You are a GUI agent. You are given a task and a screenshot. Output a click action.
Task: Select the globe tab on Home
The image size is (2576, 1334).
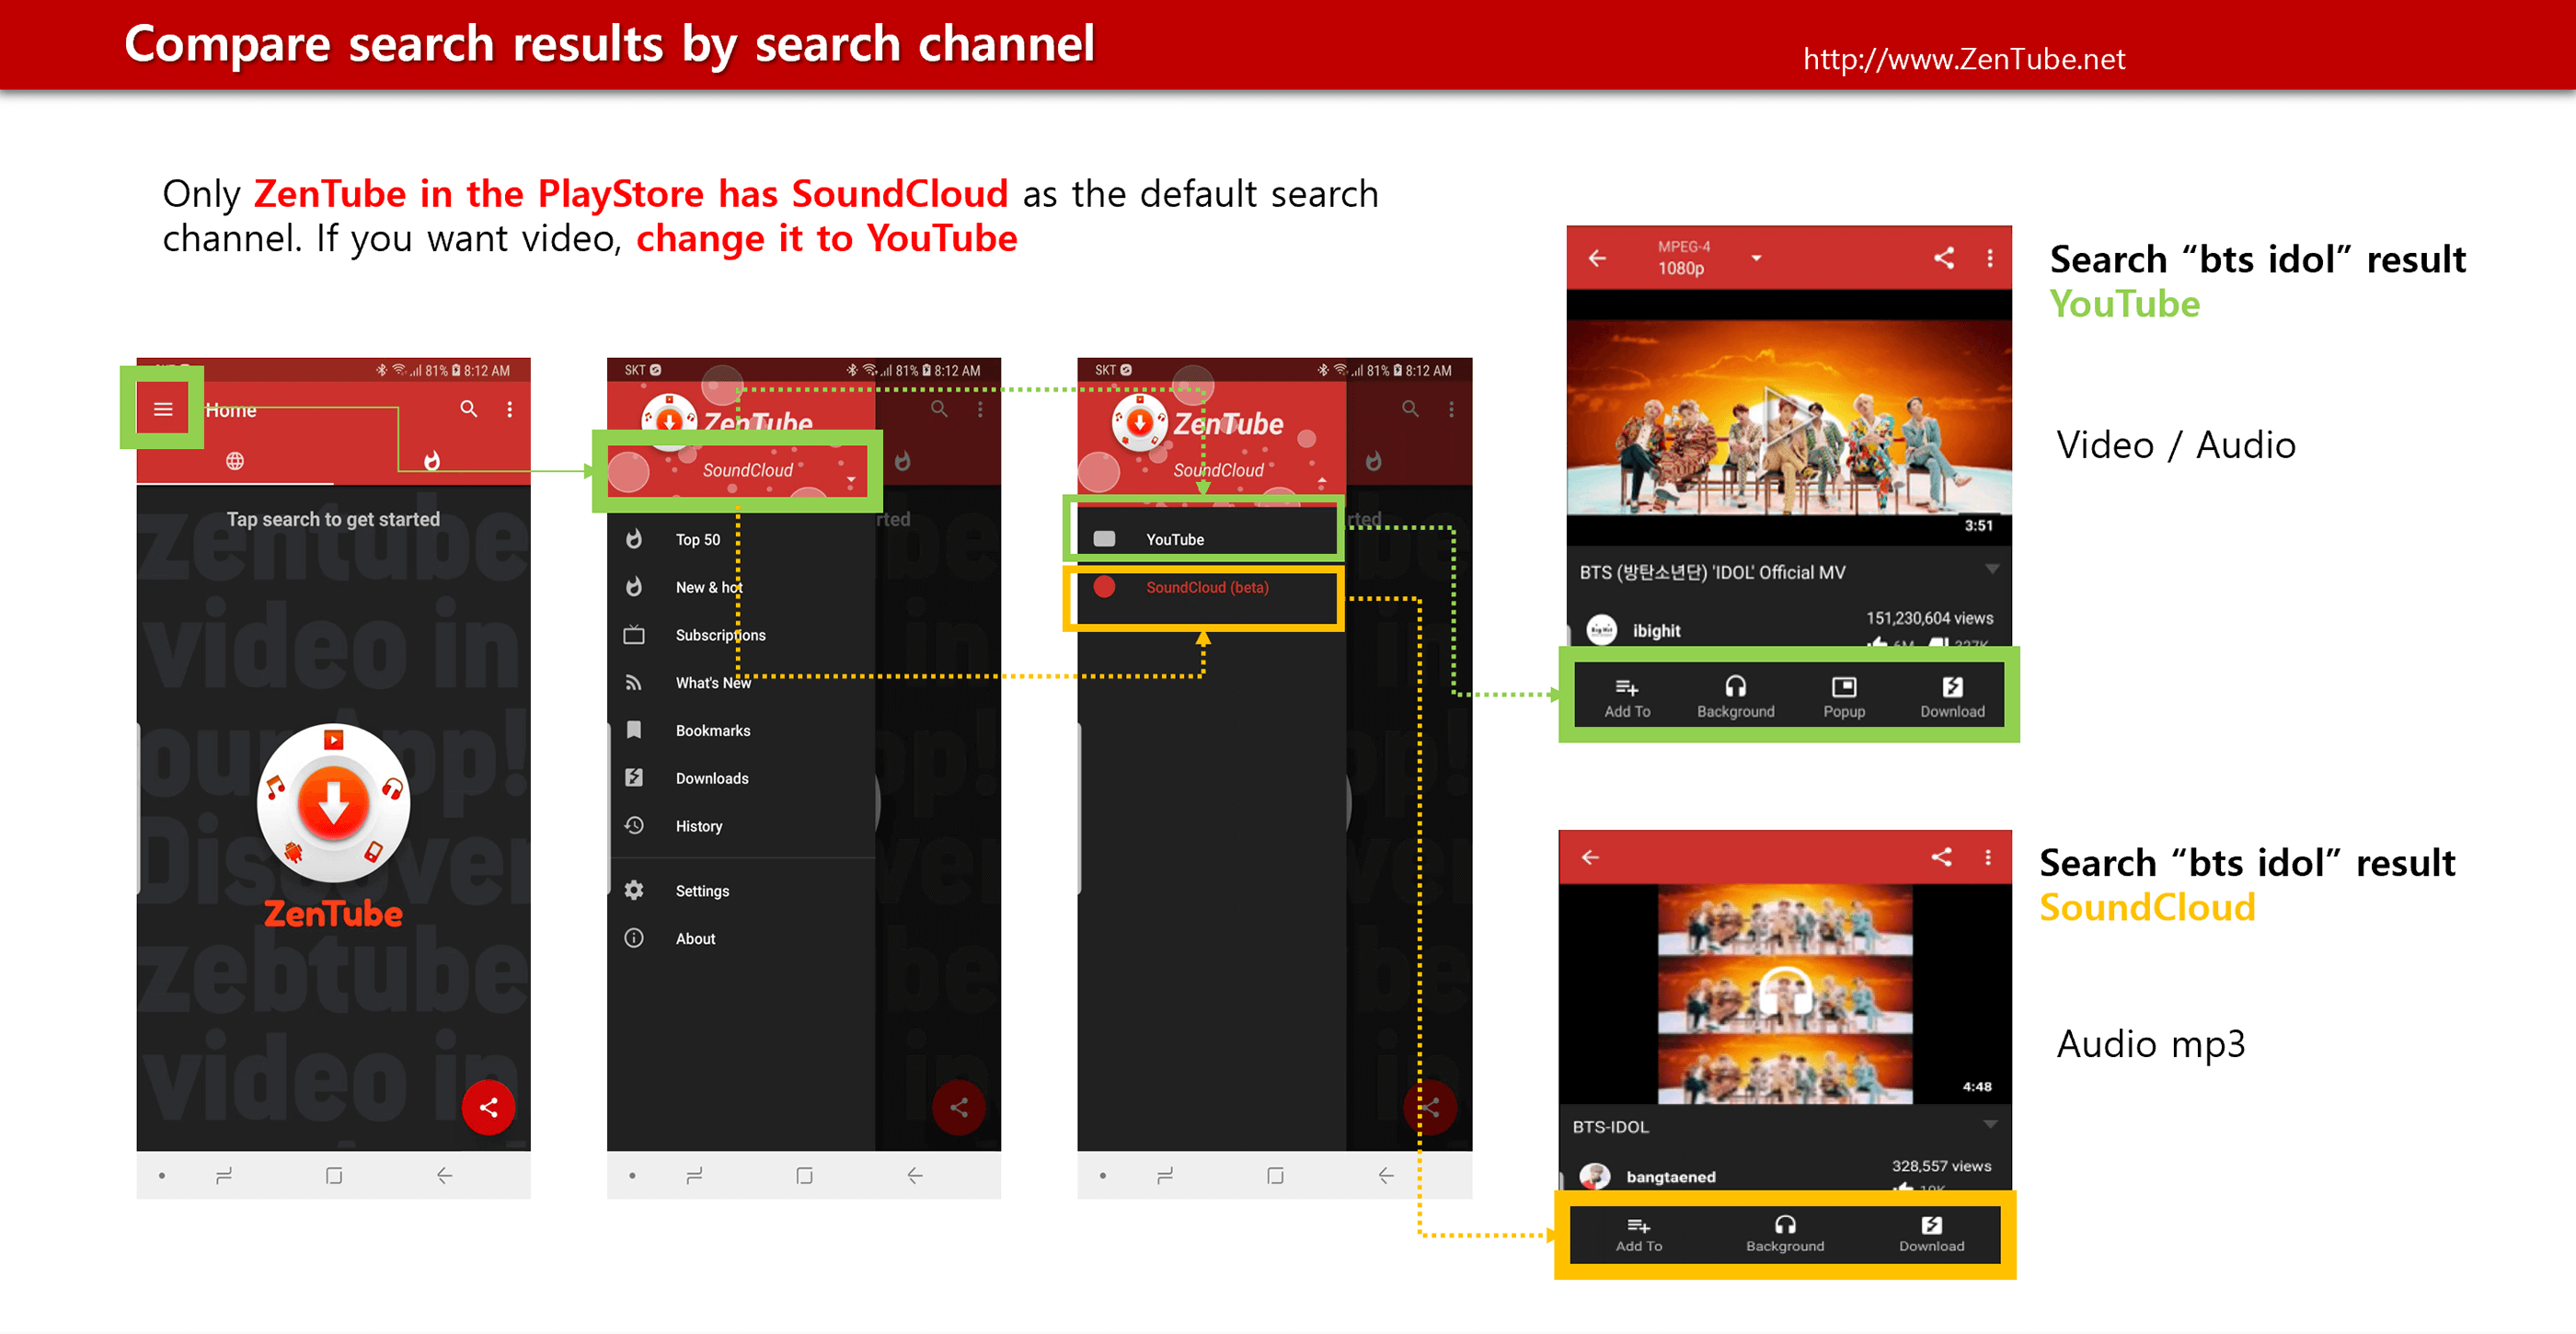click(x=235, y=461)
